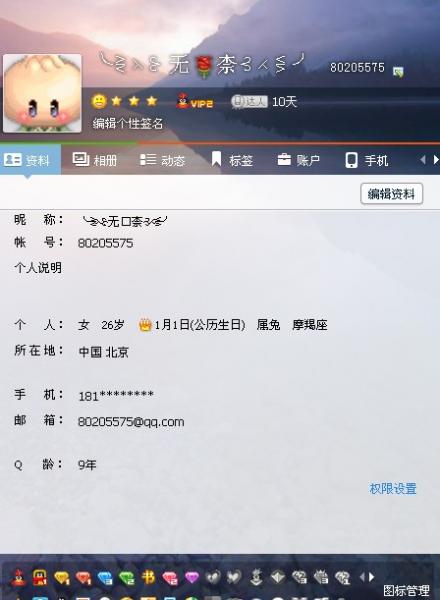
Task: Click the yellow diamond icon in bottom bar
Action: [x=61, y=577]
